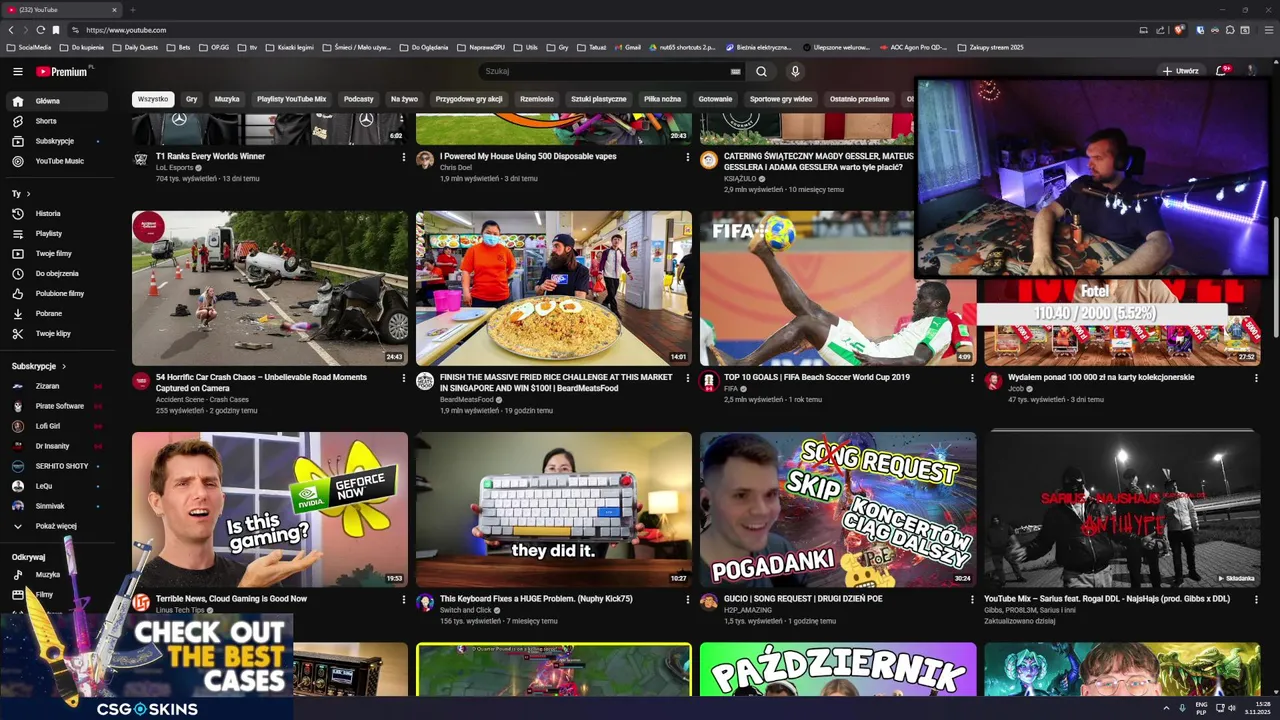The image size is (1280, 720).
Task: Click the BeardMeatsFood channel avatar
Action: pos(425,381)
